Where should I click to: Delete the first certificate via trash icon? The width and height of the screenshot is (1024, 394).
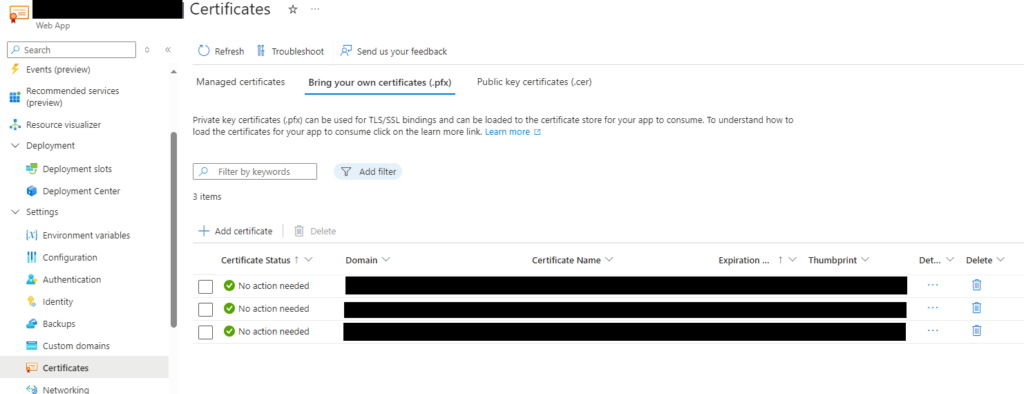coord(976,285)
